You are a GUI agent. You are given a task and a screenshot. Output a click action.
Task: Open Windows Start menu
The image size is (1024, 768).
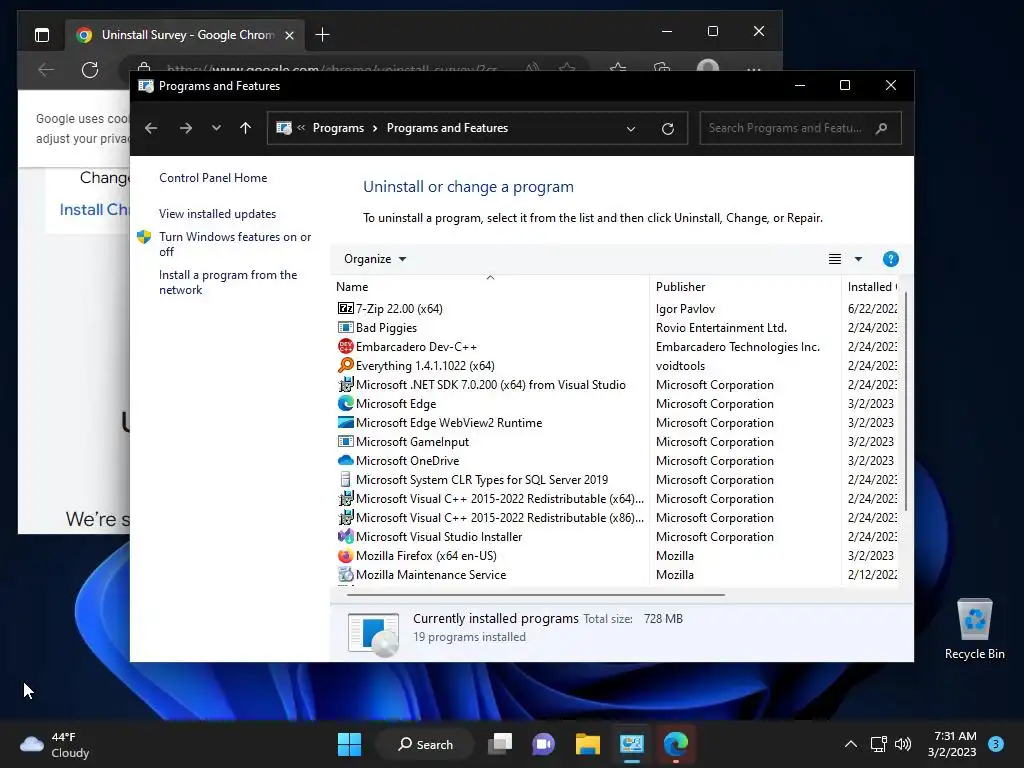[349, 744]
